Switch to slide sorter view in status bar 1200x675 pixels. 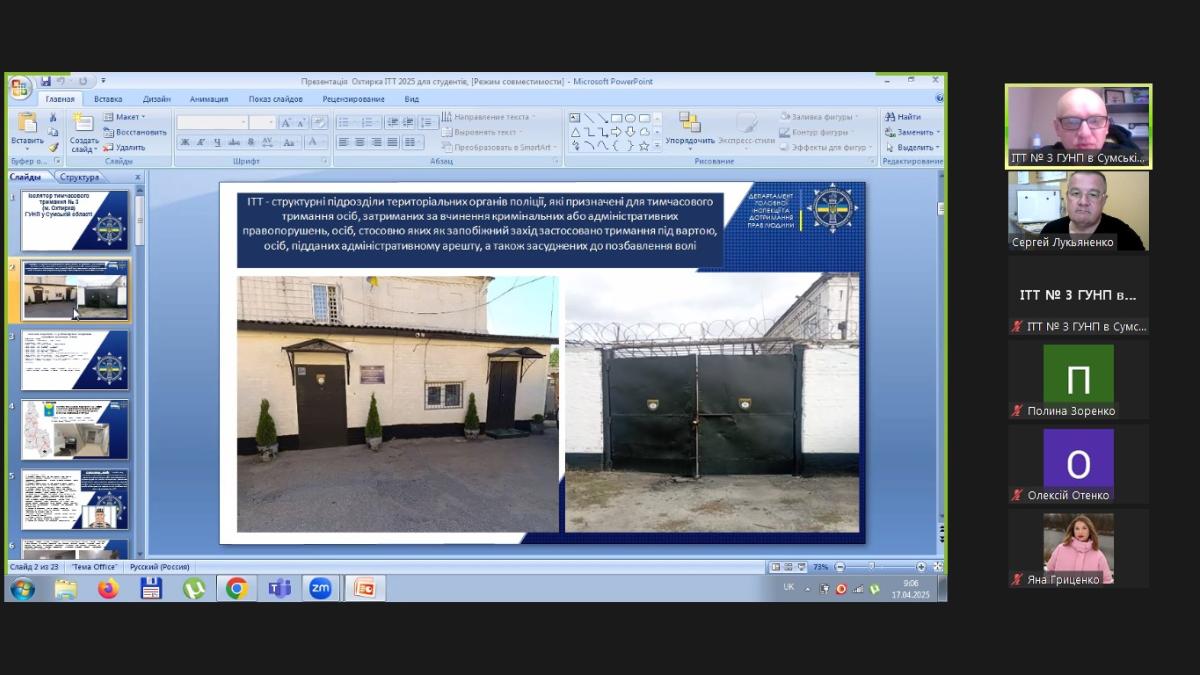pyautogui.click(x=789, y=567)
